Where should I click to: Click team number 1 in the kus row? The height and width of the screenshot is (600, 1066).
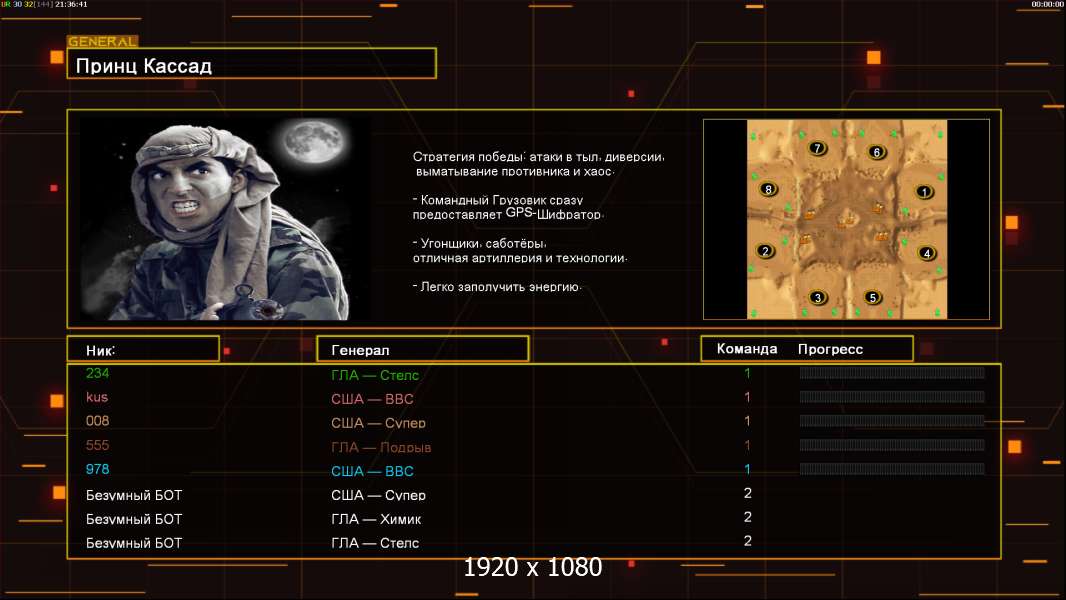[747, 397]
